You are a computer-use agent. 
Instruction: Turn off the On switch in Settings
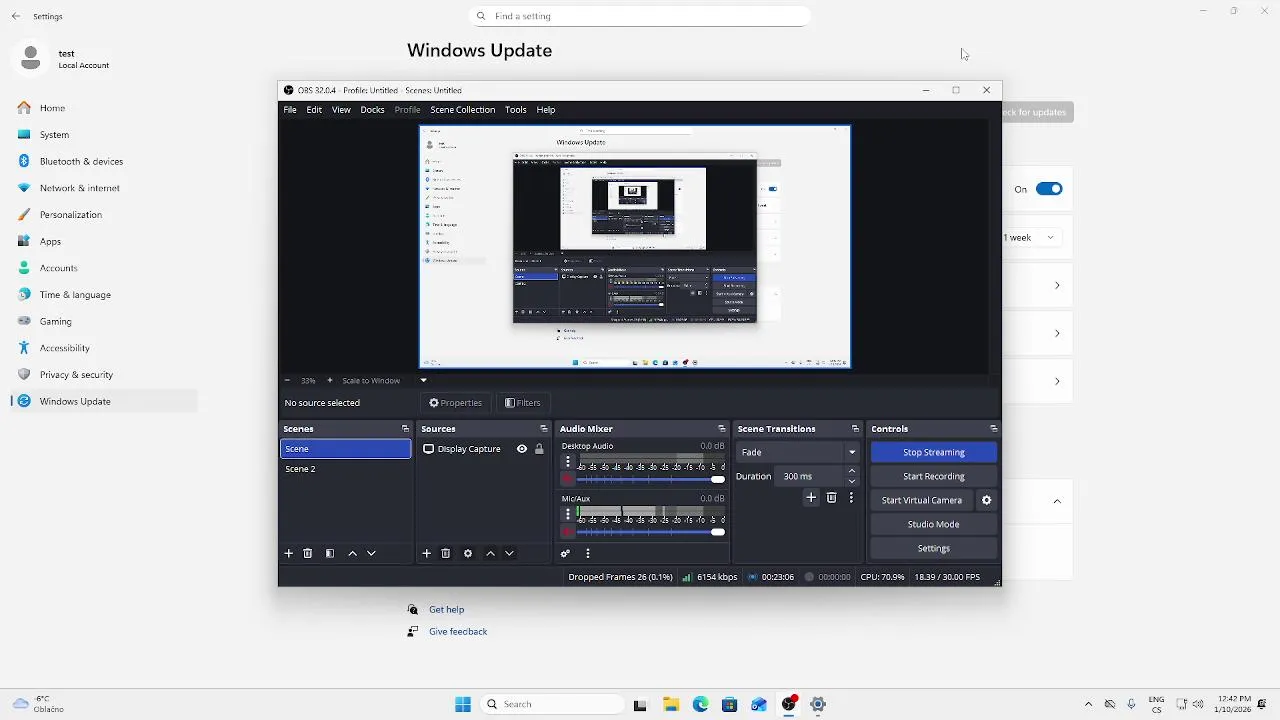click(1049, 189)
